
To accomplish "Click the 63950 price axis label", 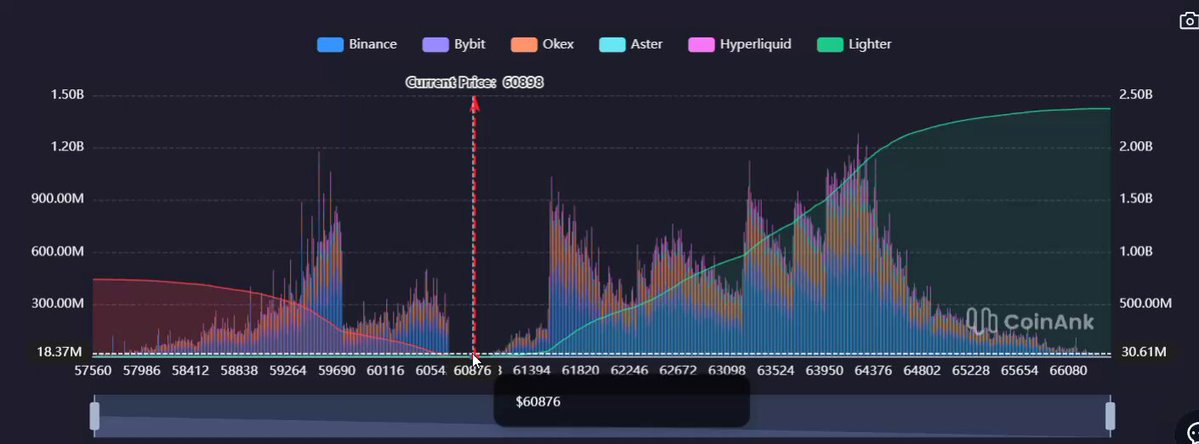I will click(x=825, y=371).
